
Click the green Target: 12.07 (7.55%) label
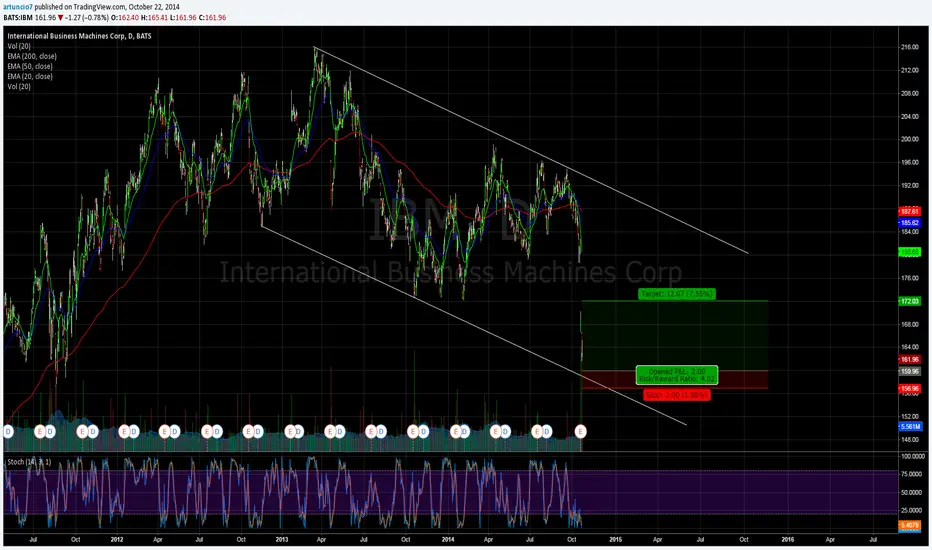pyautogui.click(x=676, y=294)
